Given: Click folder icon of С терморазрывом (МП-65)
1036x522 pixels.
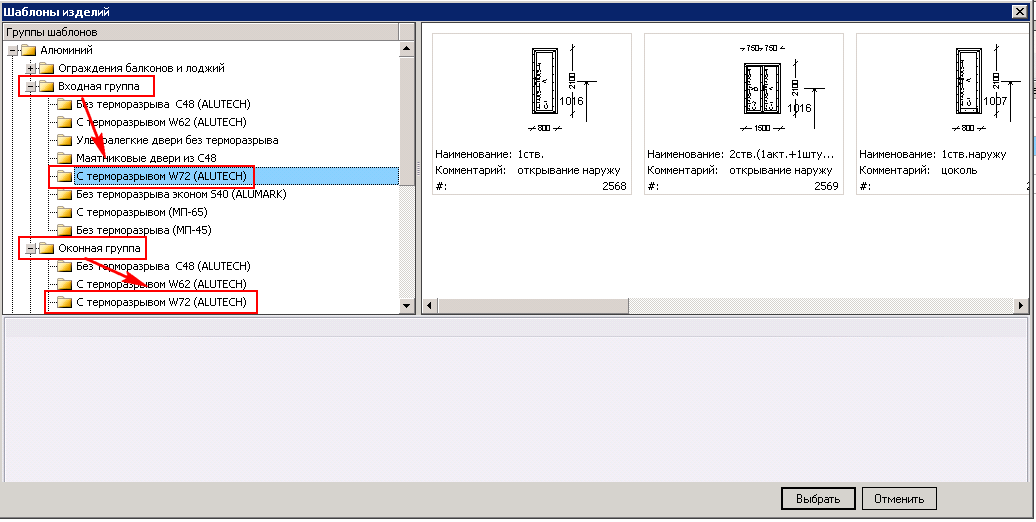Looking at the screenshot, I should [64, 212].
